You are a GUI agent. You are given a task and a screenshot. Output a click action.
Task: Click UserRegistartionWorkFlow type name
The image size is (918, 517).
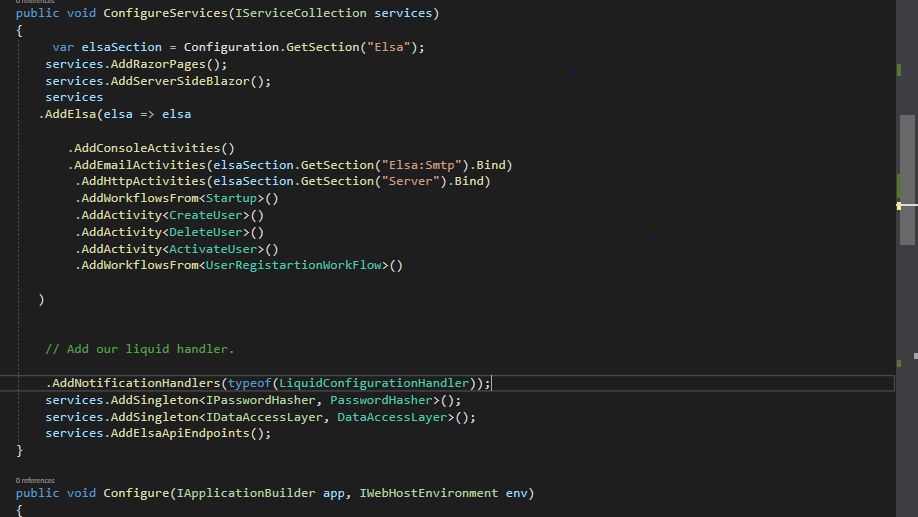click(294, 265)
